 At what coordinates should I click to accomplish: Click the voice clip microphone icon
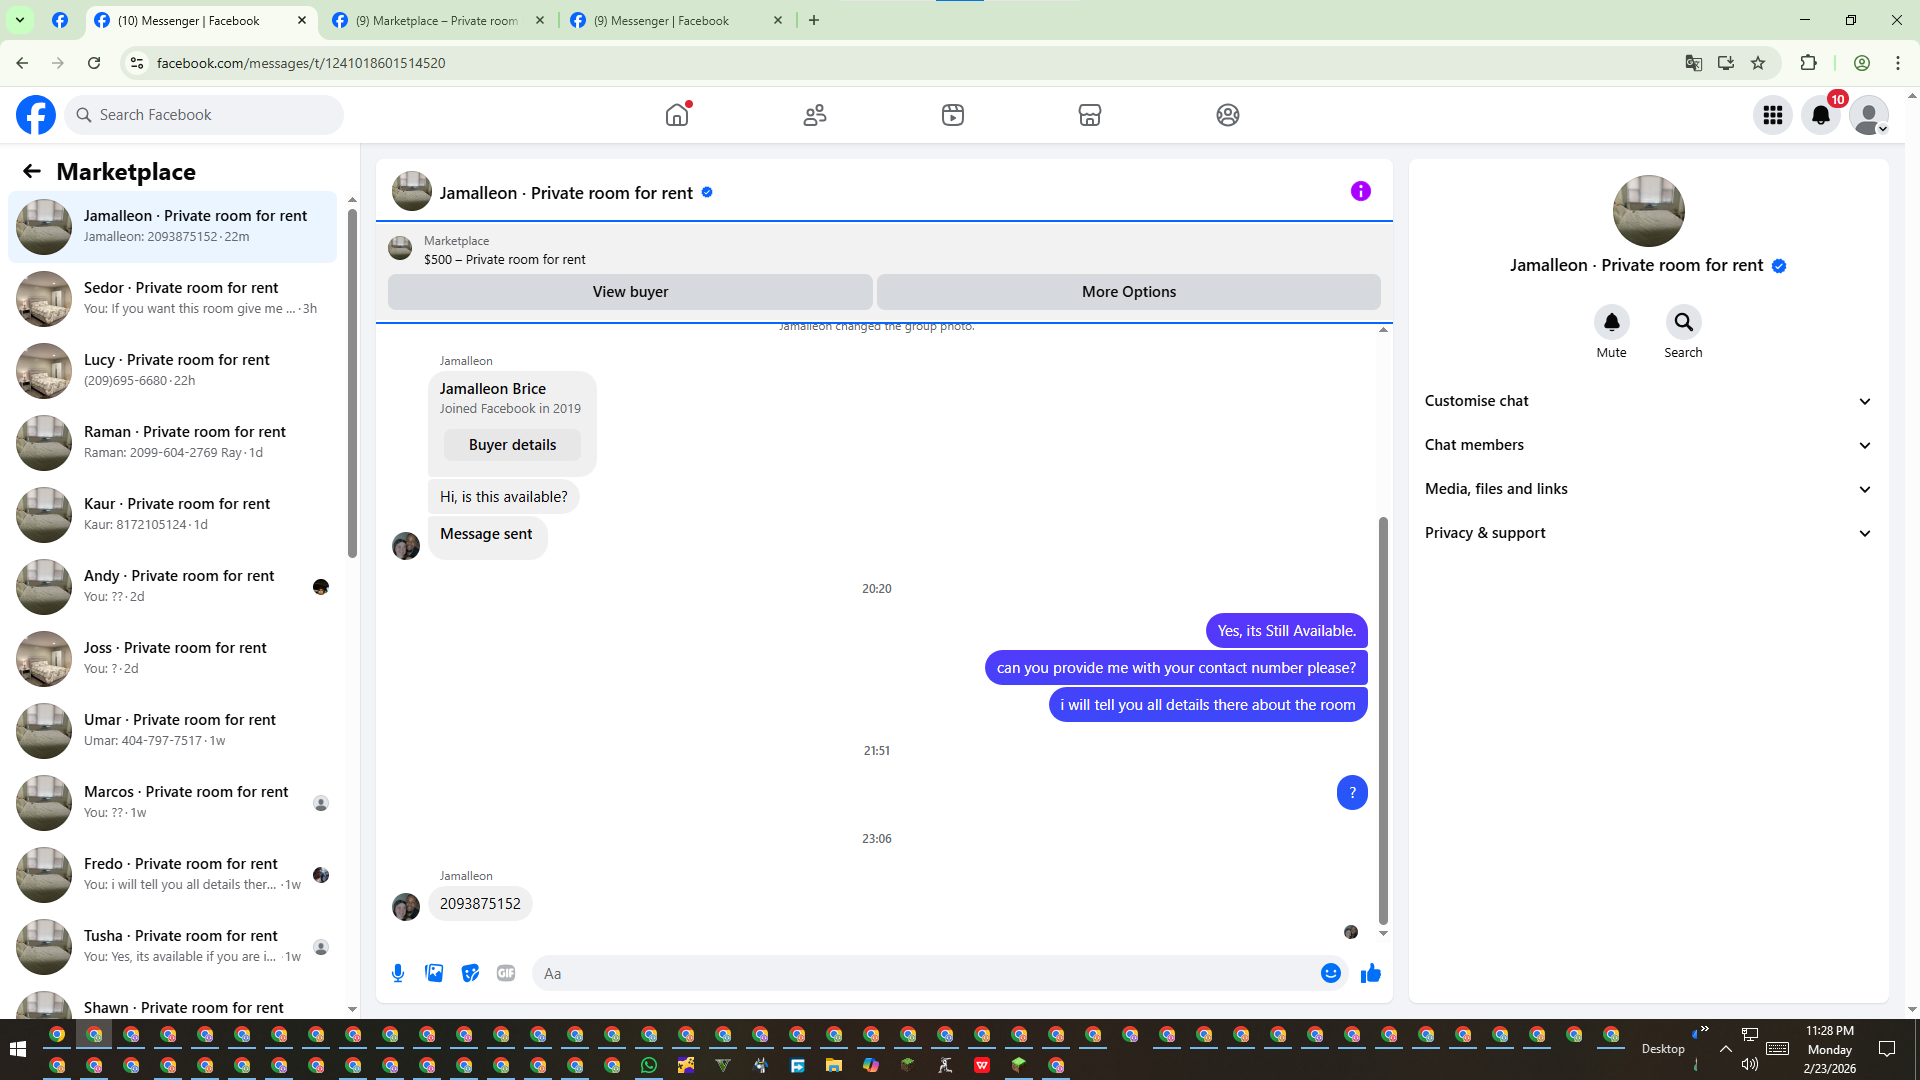[x=398, y=973]
